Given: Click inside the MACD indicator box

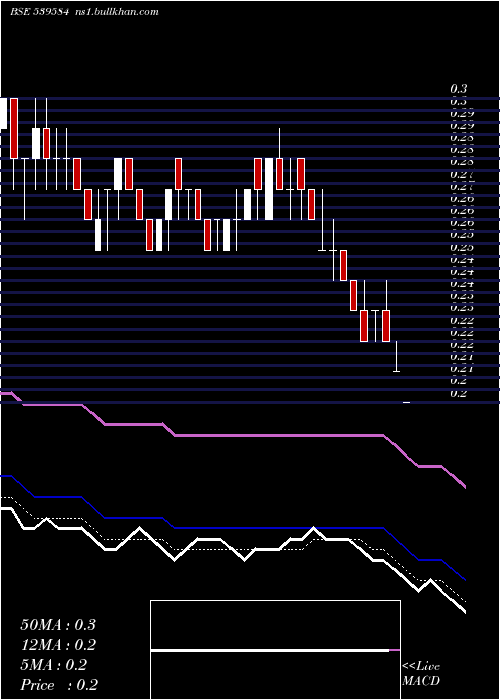Looking at the screenshot, I should coord(275,650).
